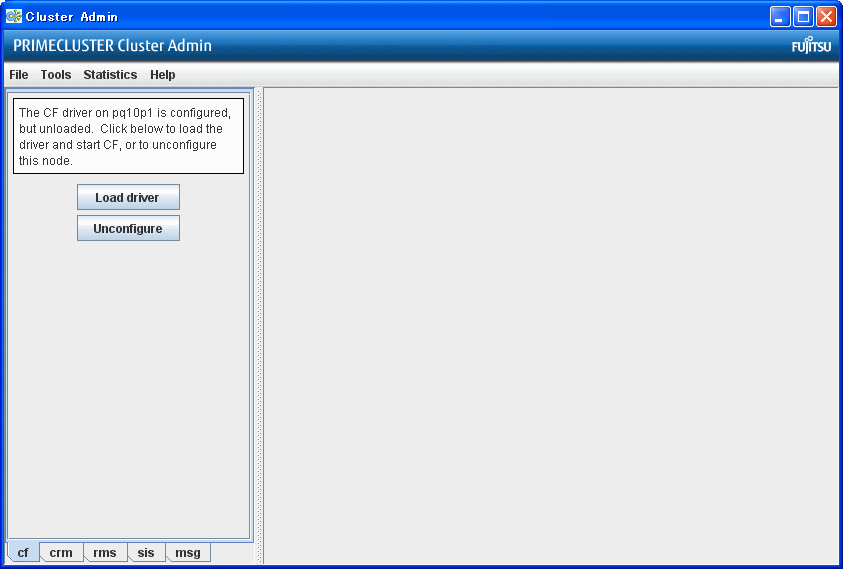The height and width of the screenshot is (569, 843).
Task: Open the Help menu
Action: 162,75
